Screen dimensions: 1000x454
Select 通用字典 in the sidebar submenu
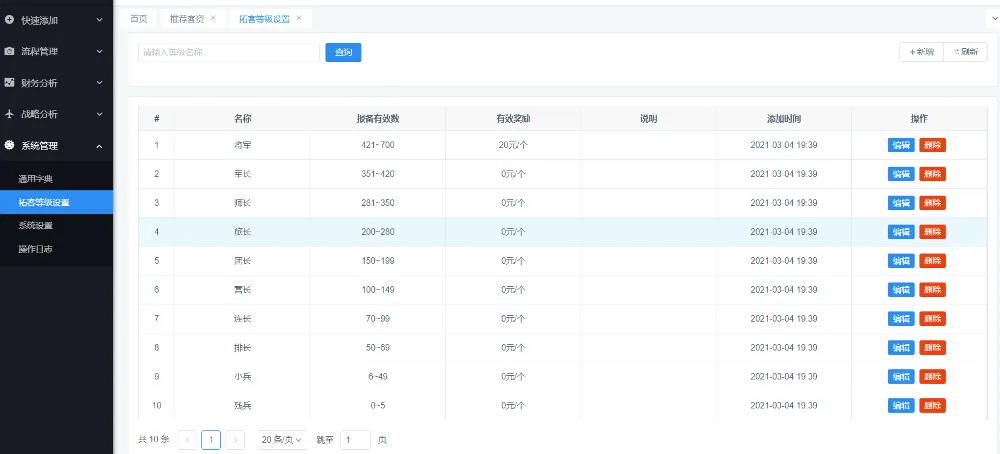point(35,179)
